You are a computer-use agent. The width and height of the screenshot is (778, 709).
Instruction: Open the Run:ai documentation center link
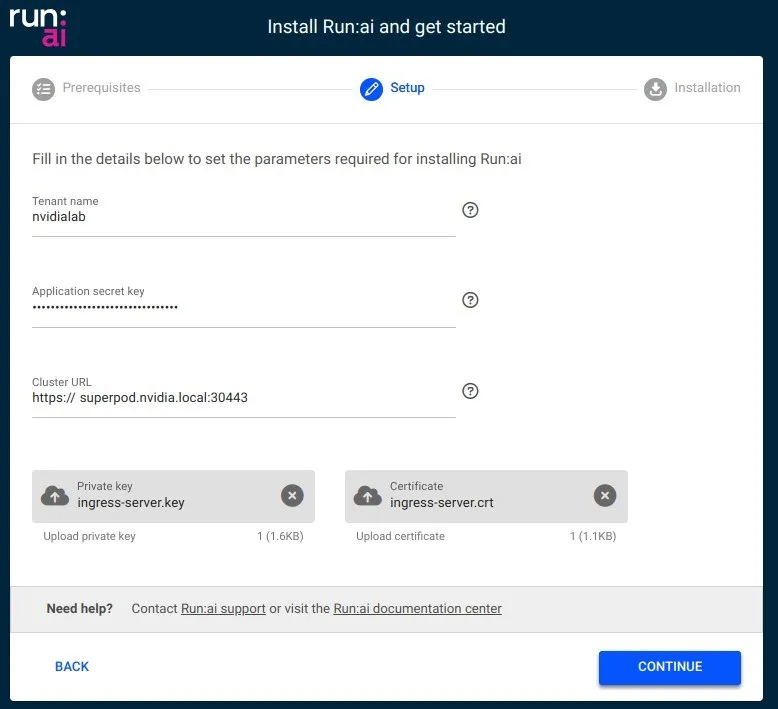(417, 609)
